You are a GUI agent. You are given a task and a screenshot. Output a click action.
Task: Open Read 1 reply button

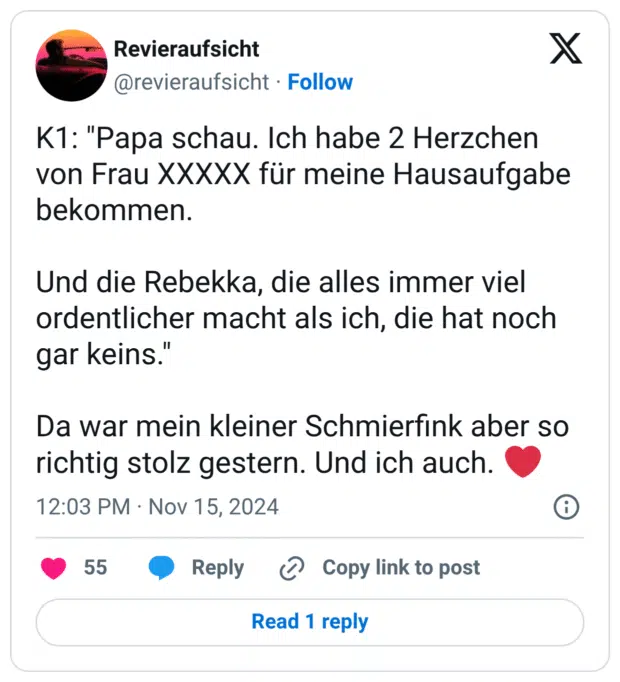click(x=310, y=622)
